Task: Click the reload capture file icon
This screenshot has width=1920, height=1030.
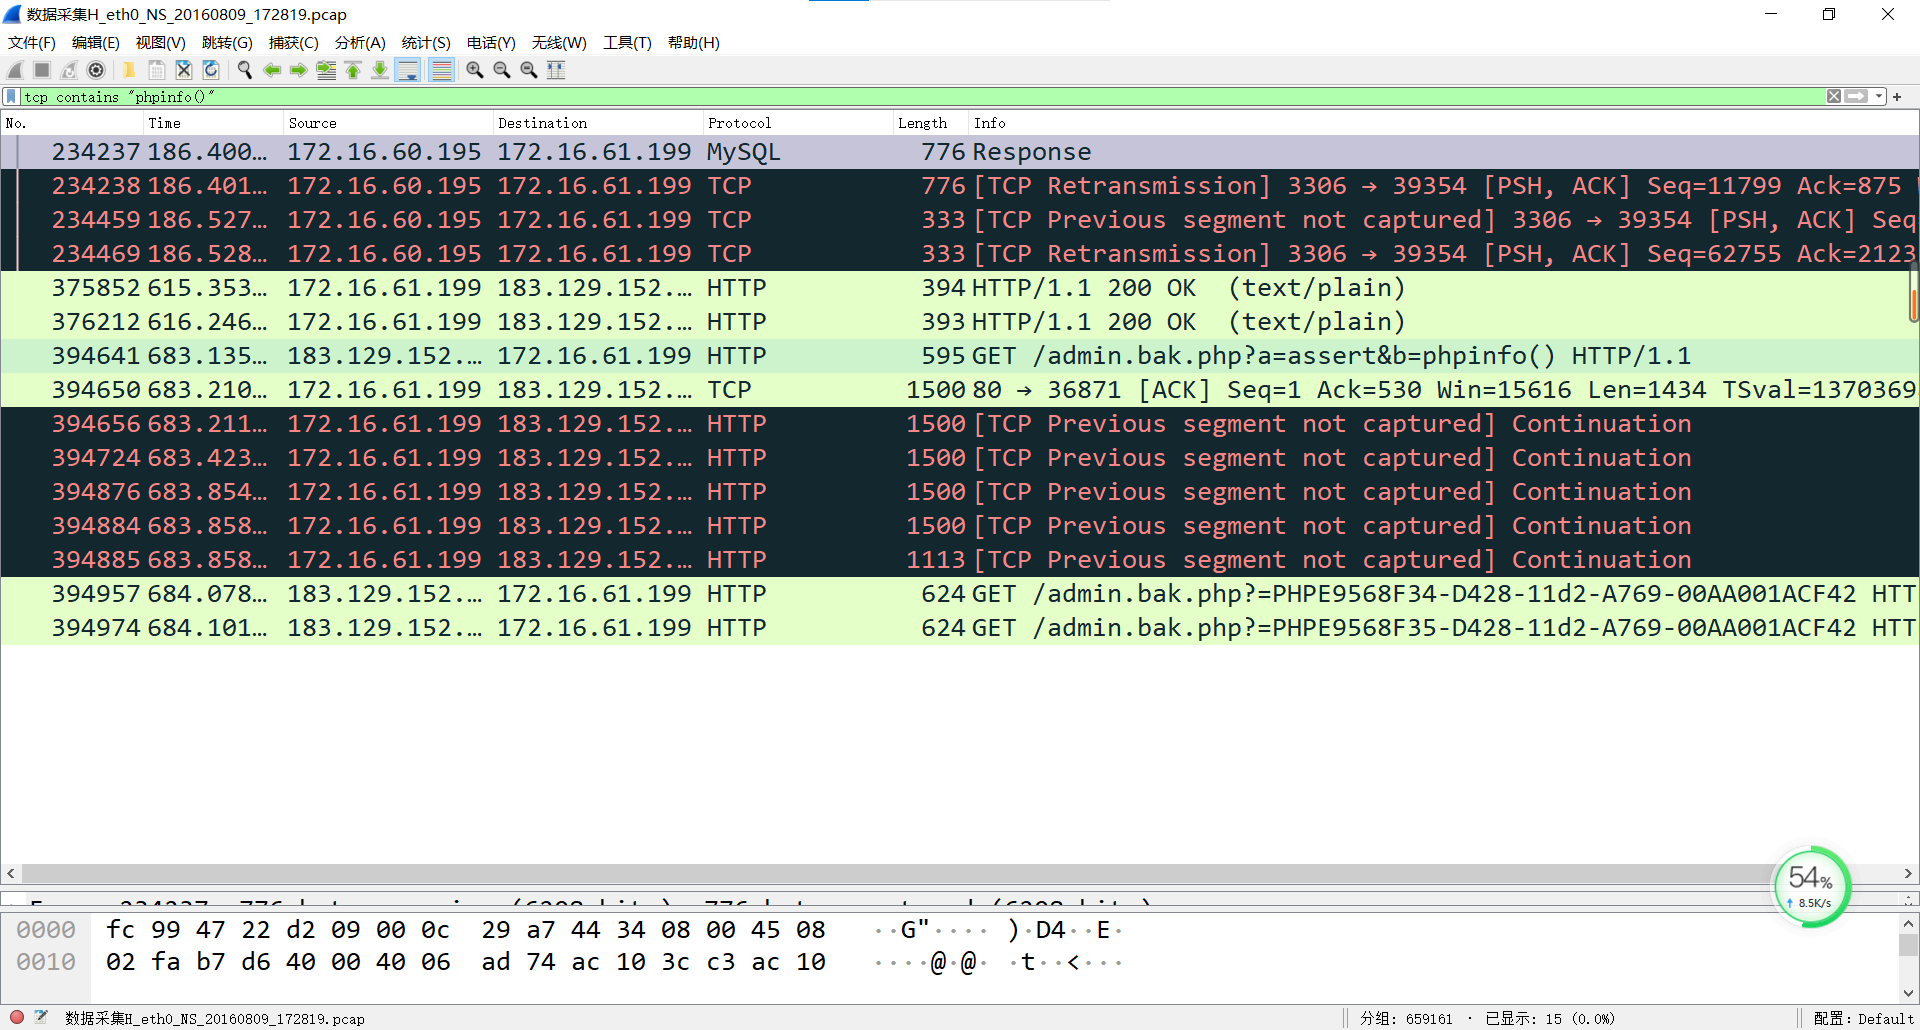Action: [211, 70]
